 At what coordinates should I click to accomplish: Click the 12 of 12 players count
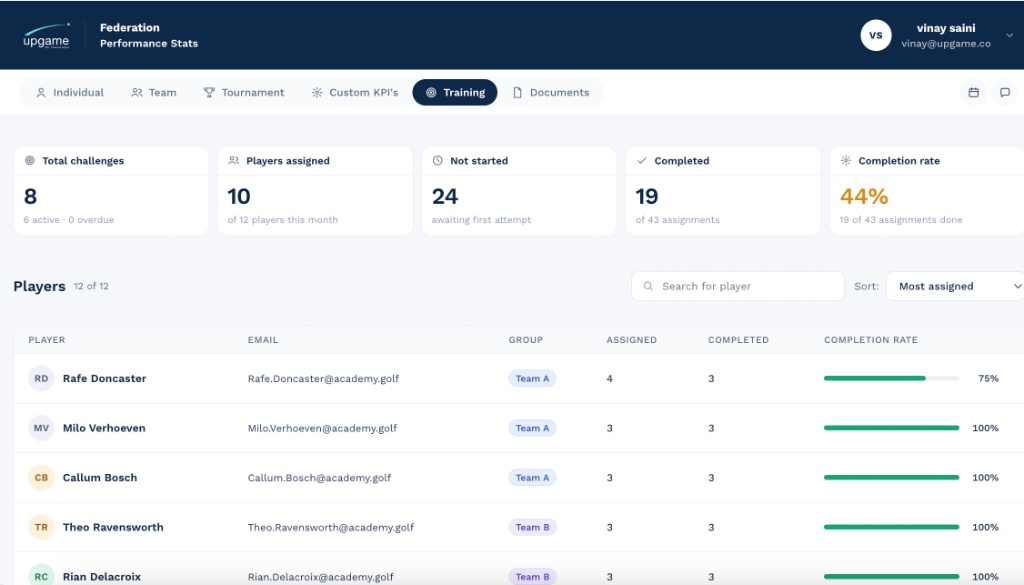click(91, 286)
